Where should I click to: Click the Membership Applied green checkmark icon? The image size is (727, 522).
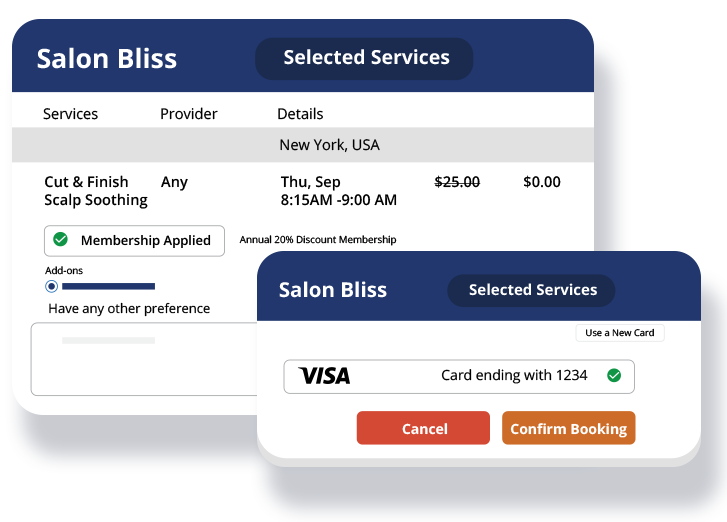pos(60,240)
